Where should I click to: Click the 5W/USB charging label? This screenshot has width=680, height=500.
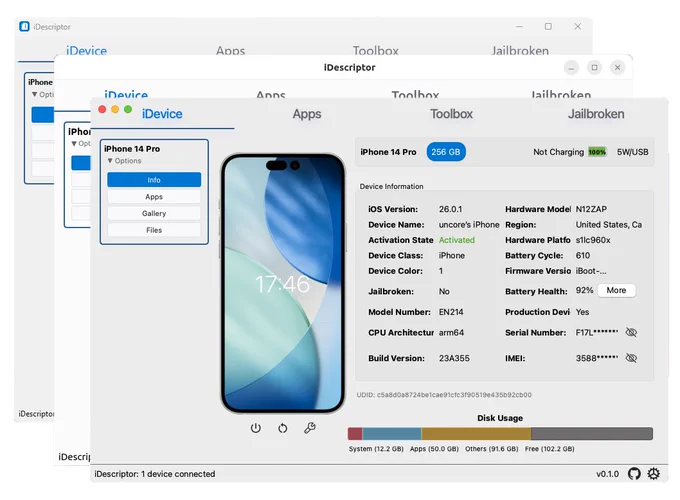point(633,152)
